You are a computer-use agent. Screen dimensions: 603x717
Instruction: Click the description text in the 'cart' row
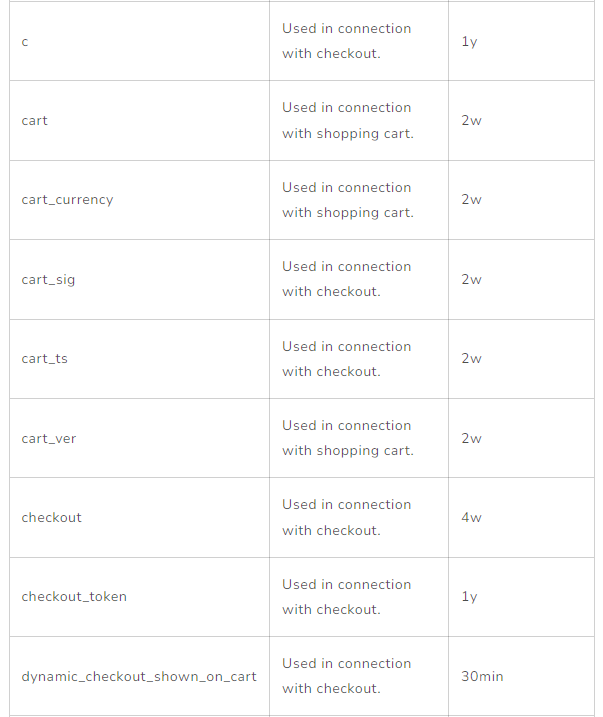point(347,121)
